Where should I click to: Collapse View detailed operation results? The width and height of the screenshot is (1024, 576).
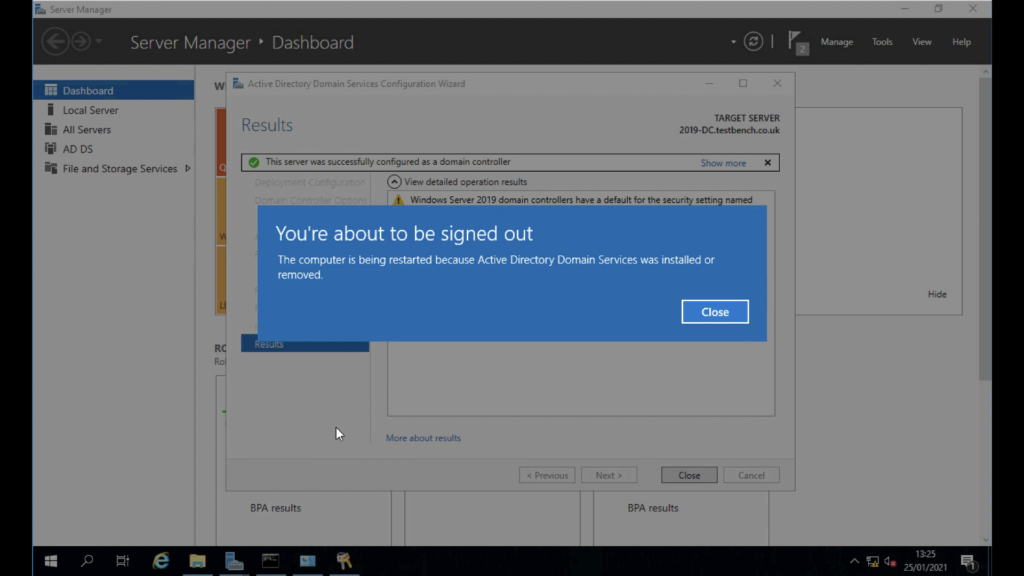394,182
